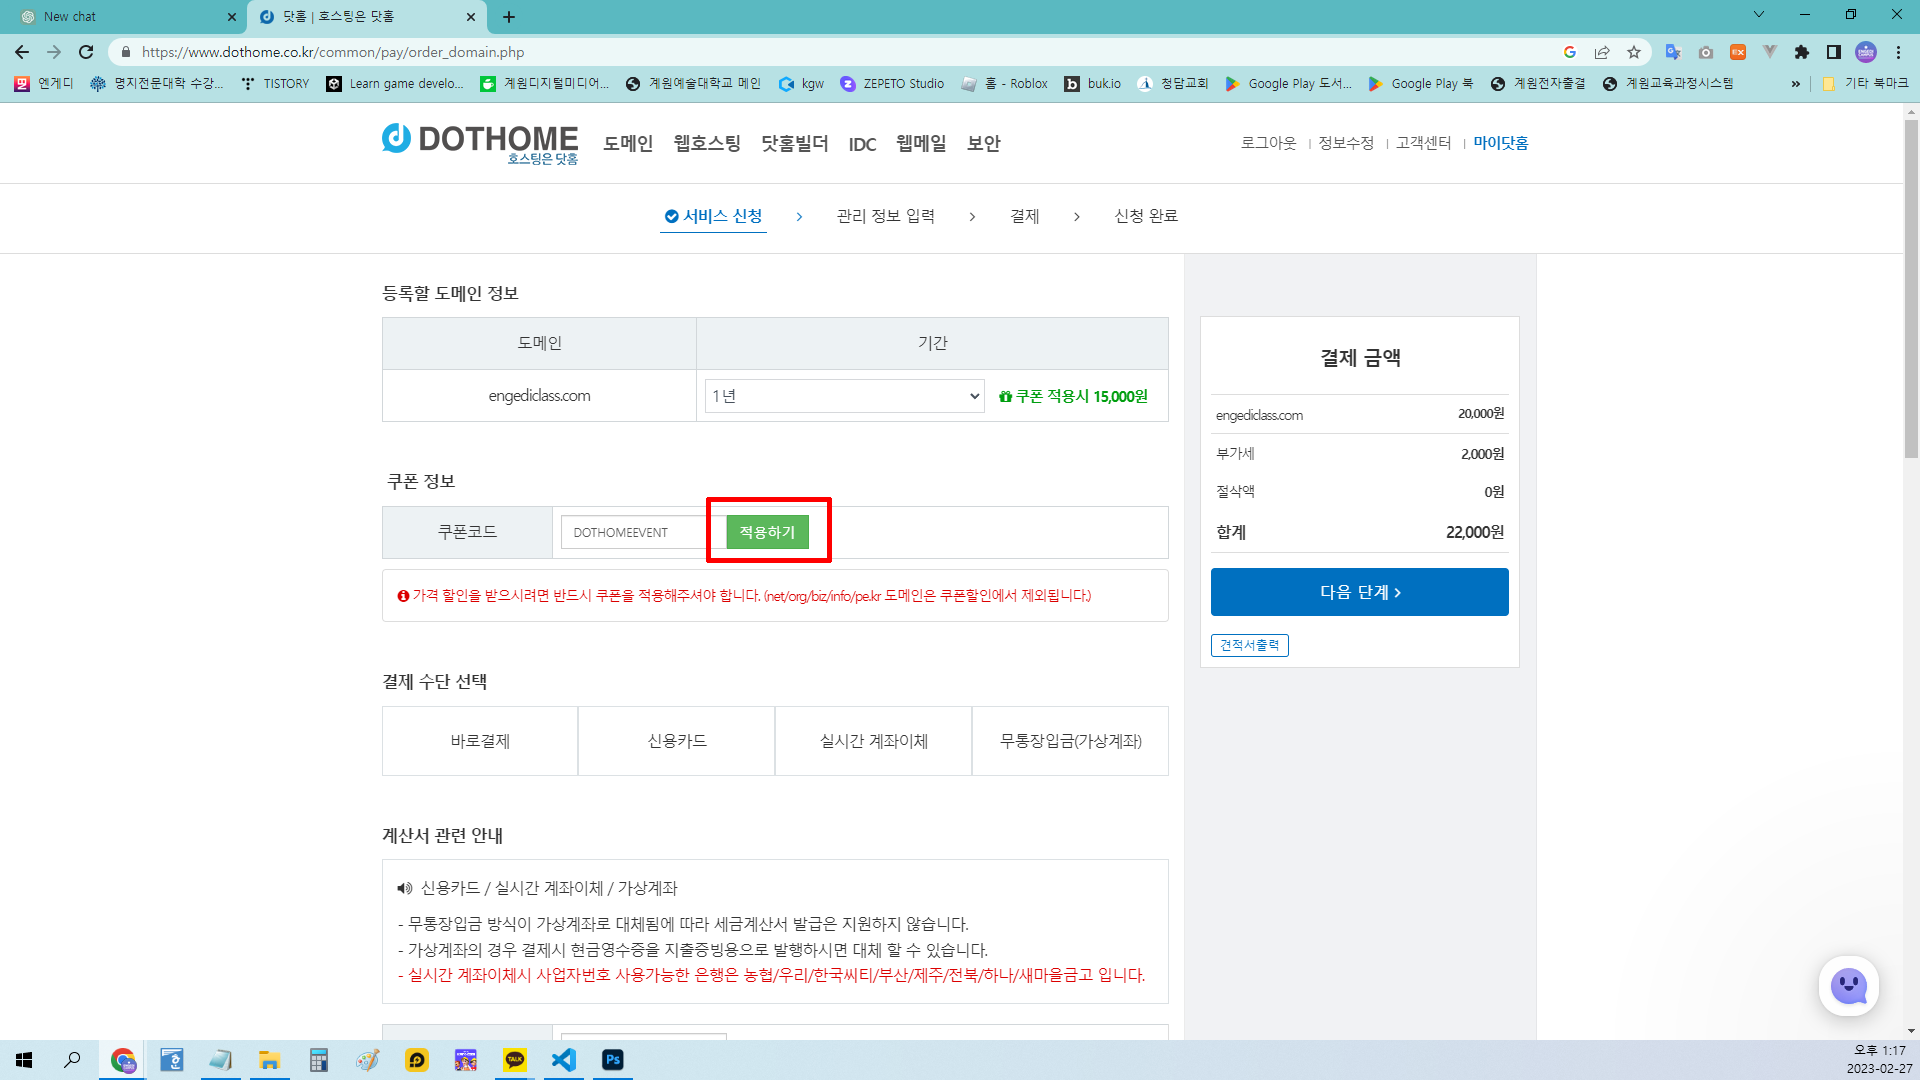1920x1080 pixels.
Task: Switch to the New chat tab
Action: tap(120, 16)
